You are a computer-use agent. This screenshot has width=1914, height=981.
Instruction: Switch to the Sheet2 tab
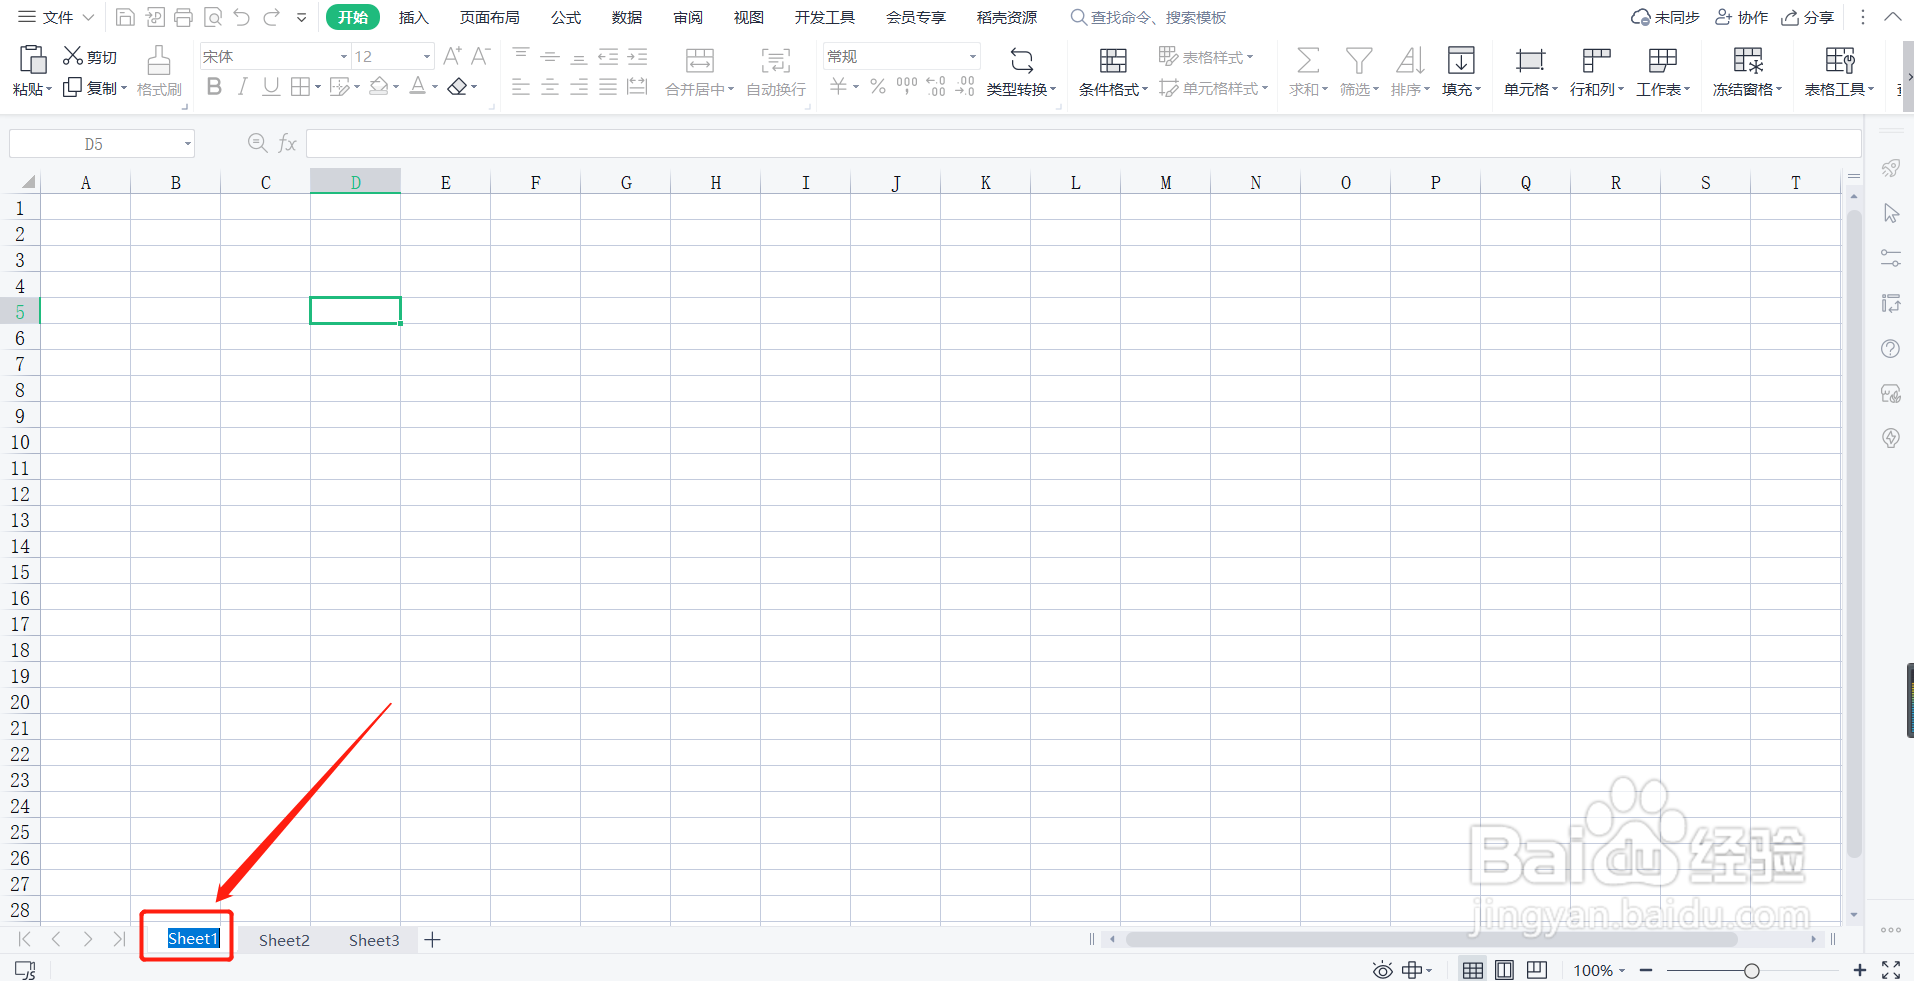(x=284, y=940)
